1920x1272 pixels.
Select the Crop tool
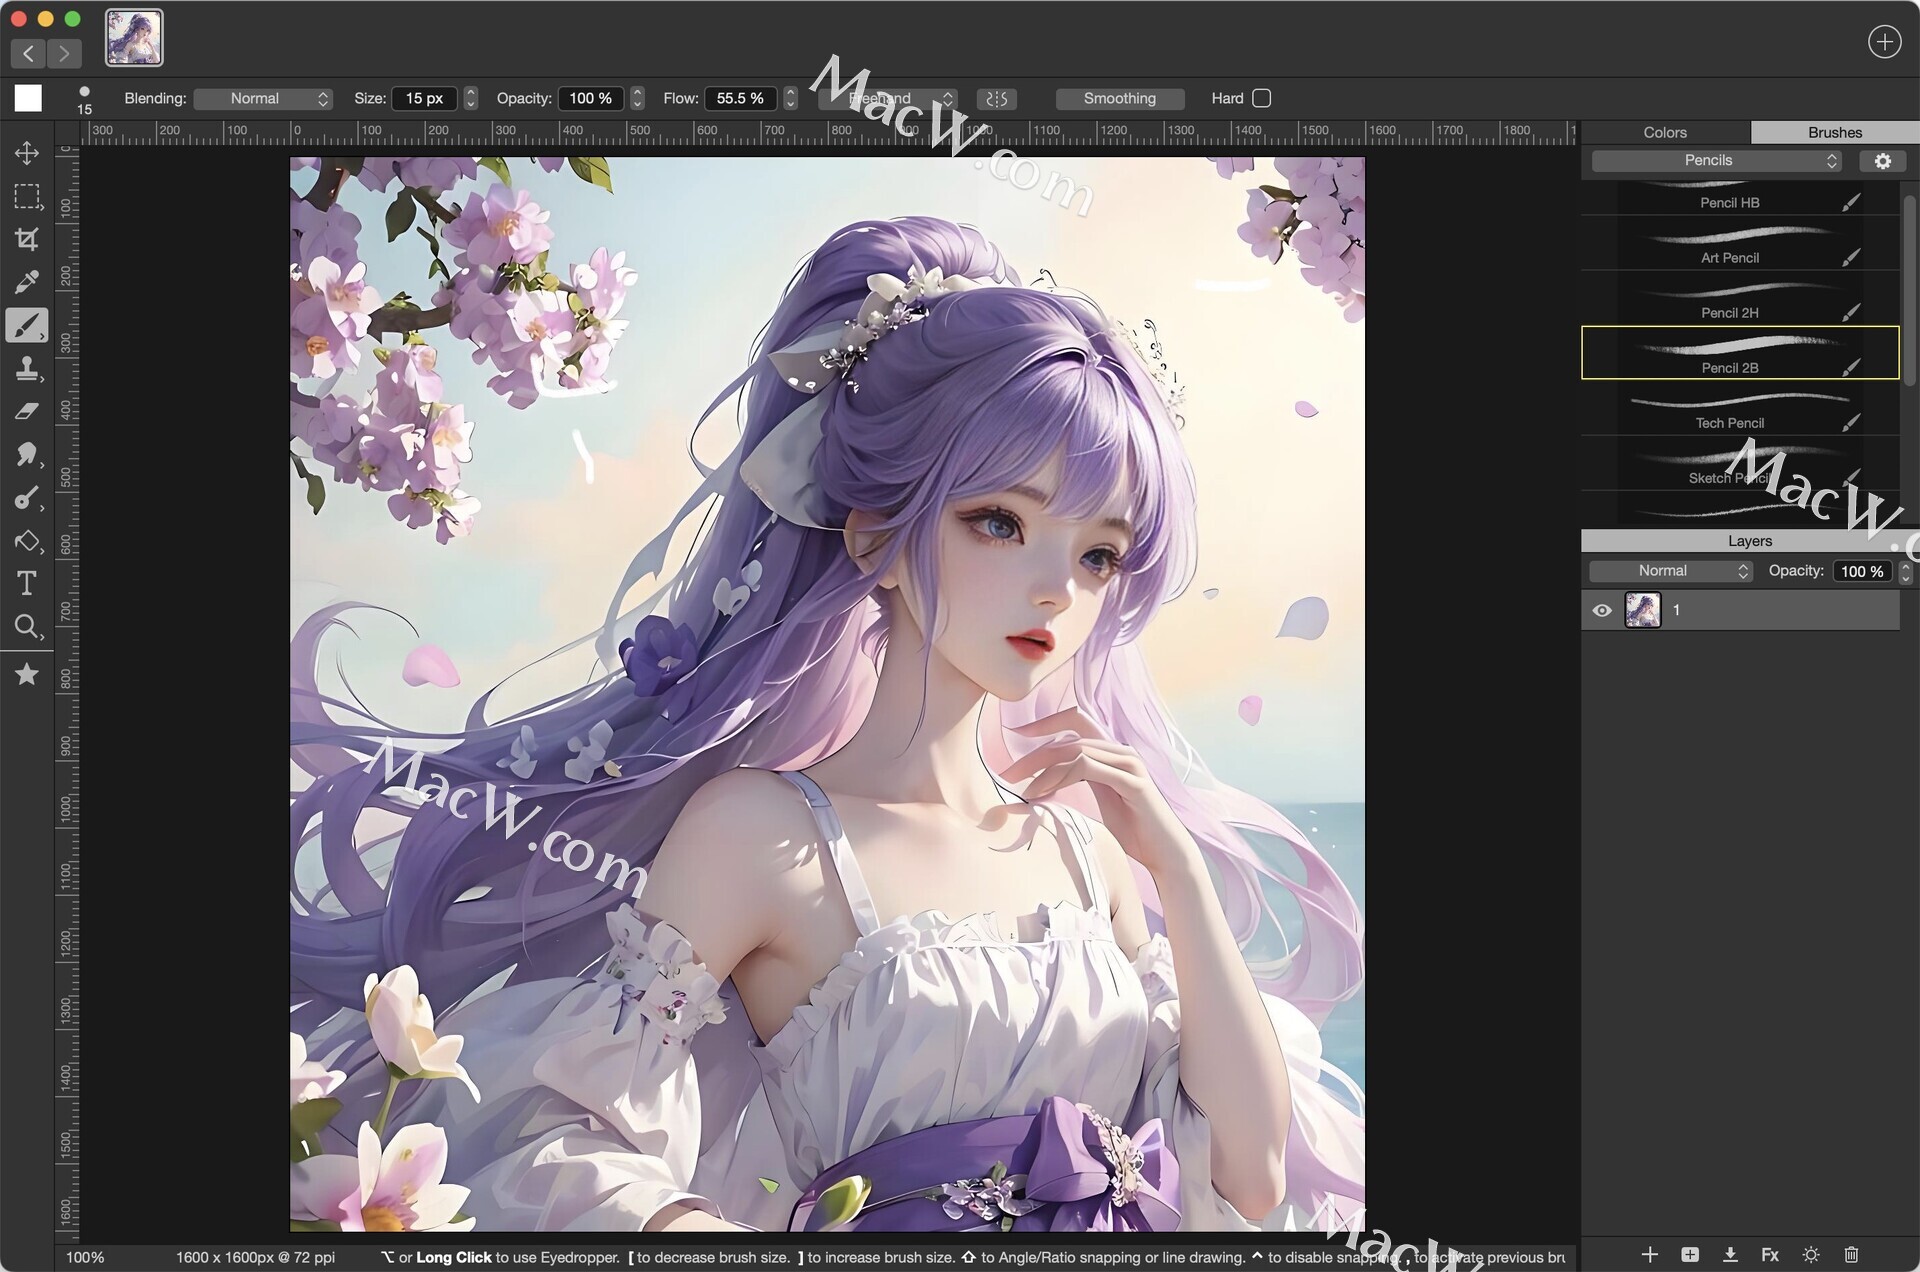tap(27, 239)
